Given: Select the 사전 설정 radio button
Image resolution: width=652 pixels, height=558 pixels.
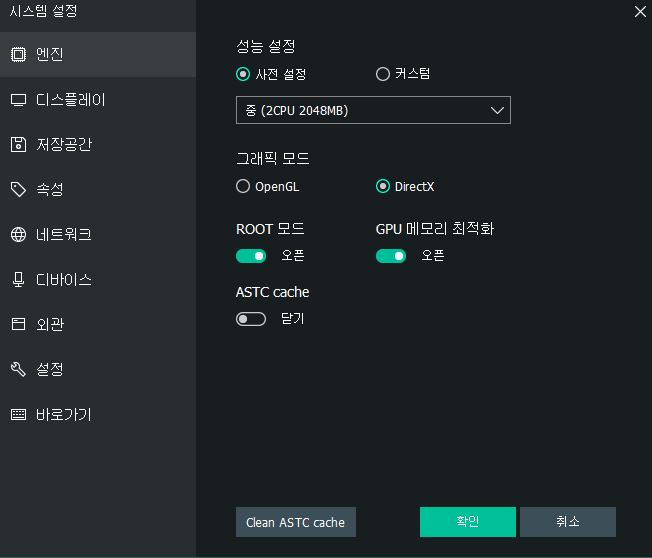Looking at the screenshot, I should [243, 74].
